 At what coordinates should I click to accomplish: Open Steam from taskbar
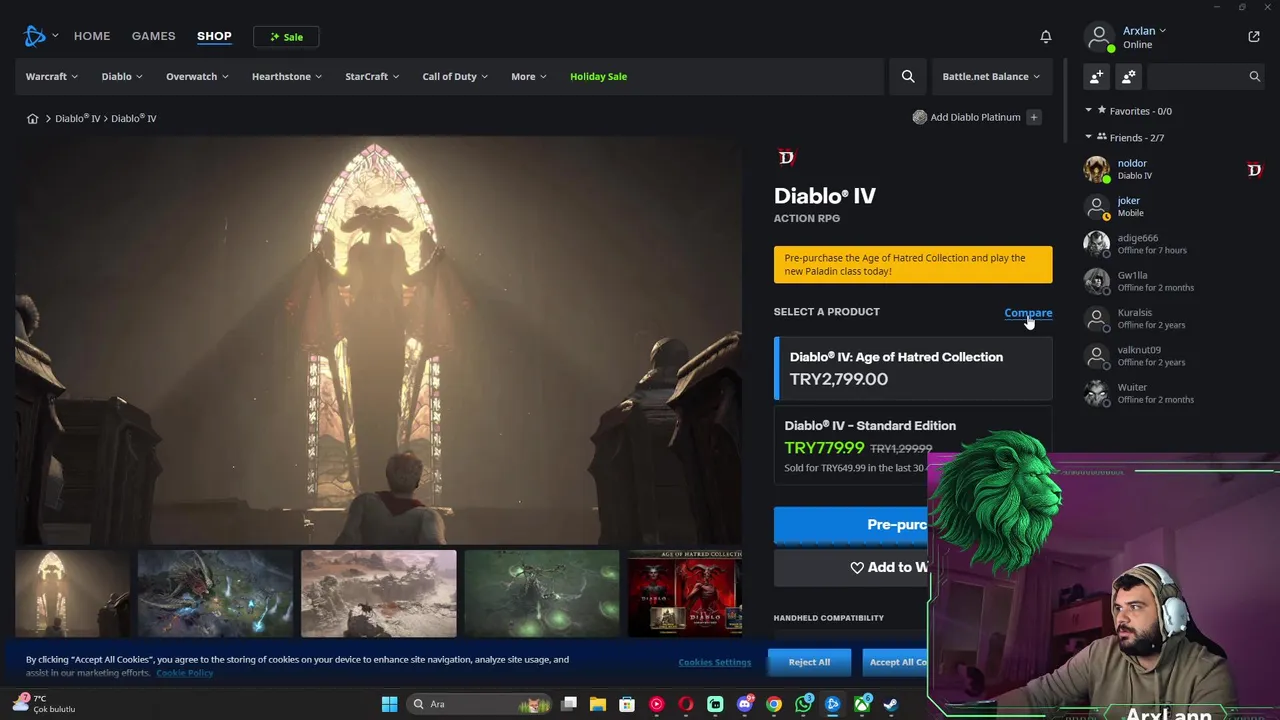890,704
